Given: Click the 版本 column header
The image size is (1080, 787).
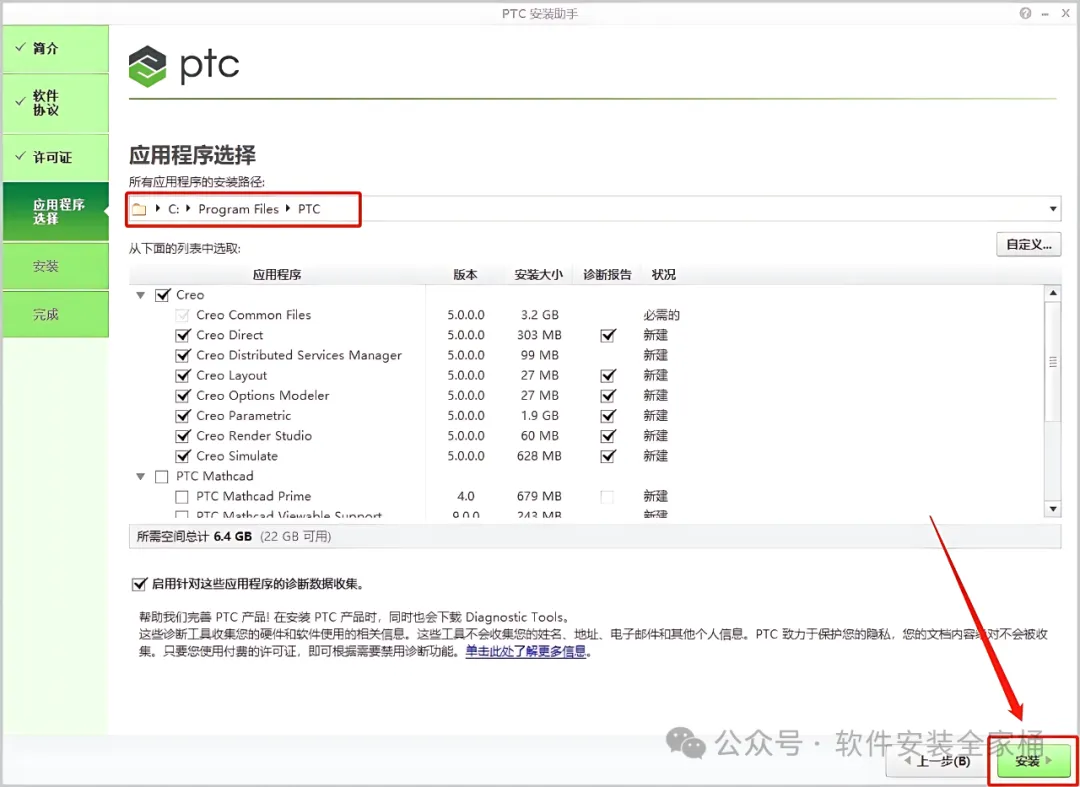Looking at the screenshot, I should point(465,275).
